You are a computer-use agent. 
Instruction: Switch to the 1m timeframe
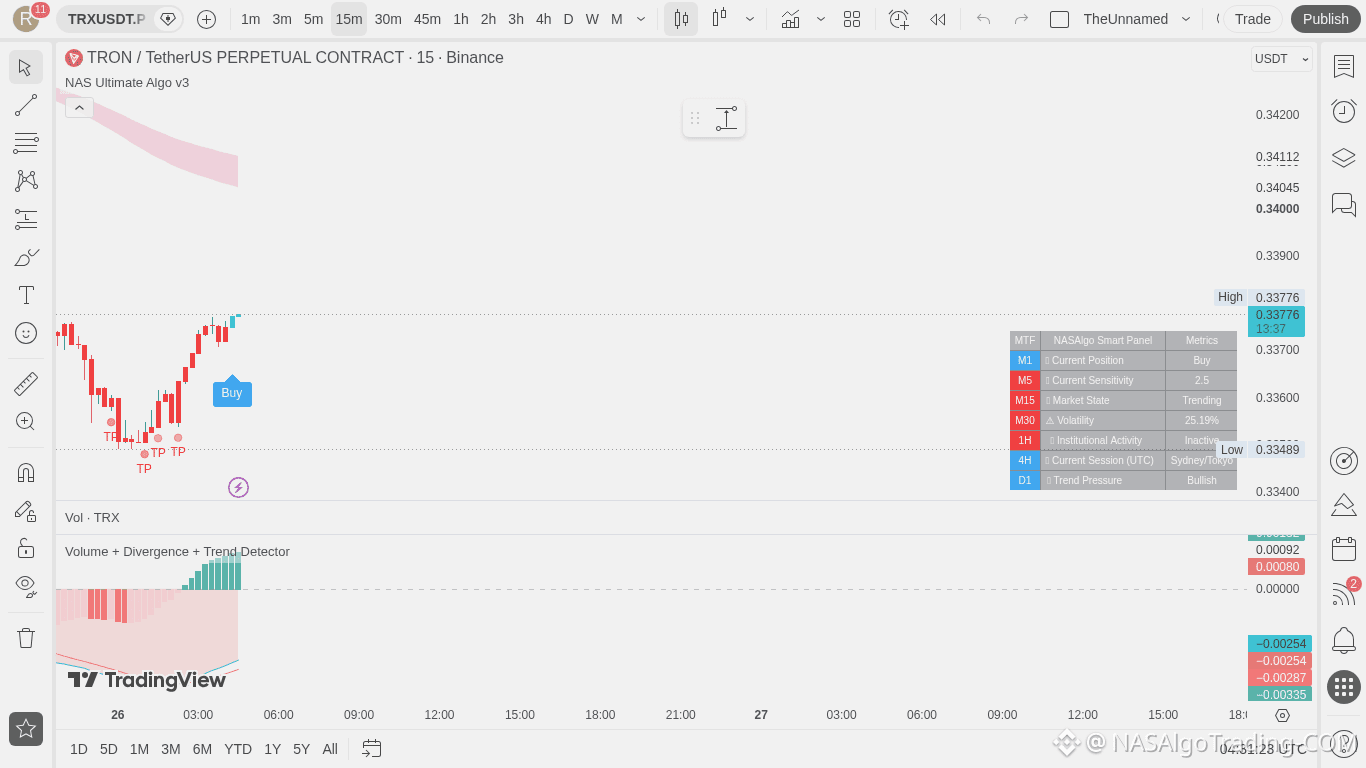251,19
